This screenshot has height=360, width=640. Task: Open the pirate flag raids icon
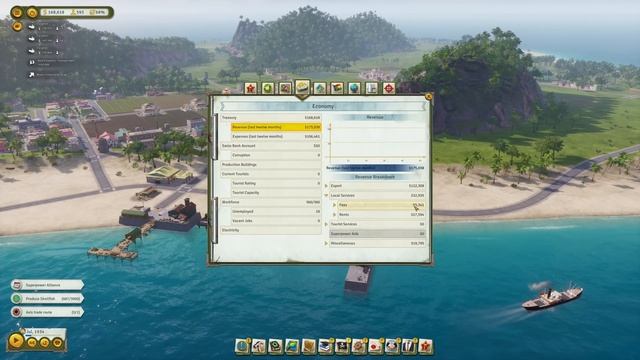tap(342, 346)
